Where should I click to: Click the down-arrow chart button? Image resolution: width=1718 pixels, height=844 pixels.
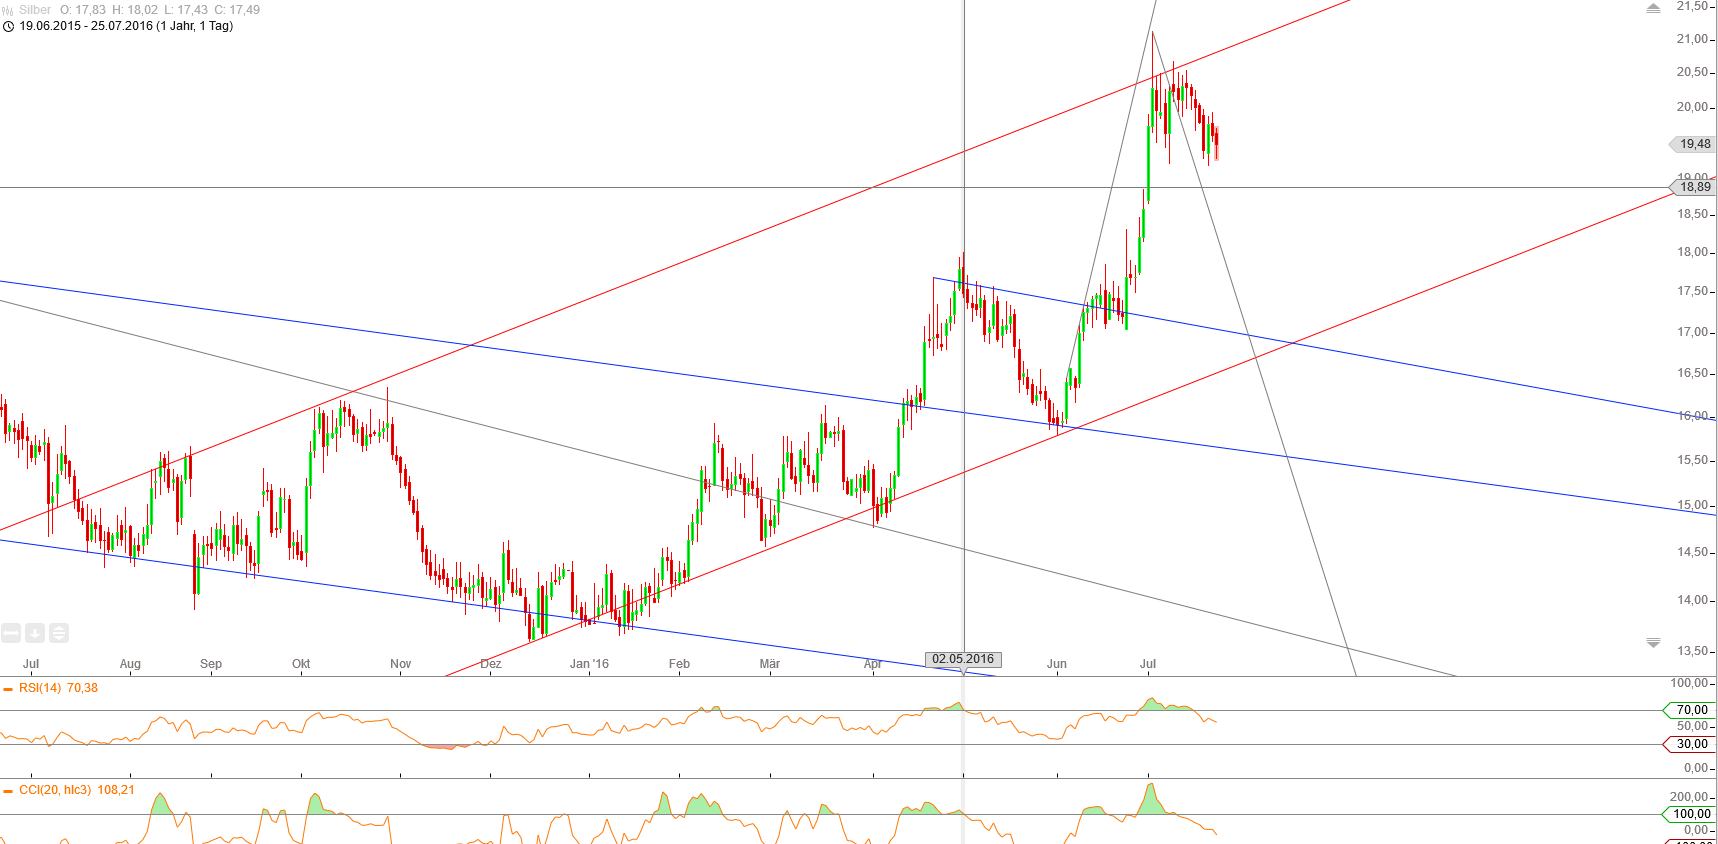(x=35, y=633)
